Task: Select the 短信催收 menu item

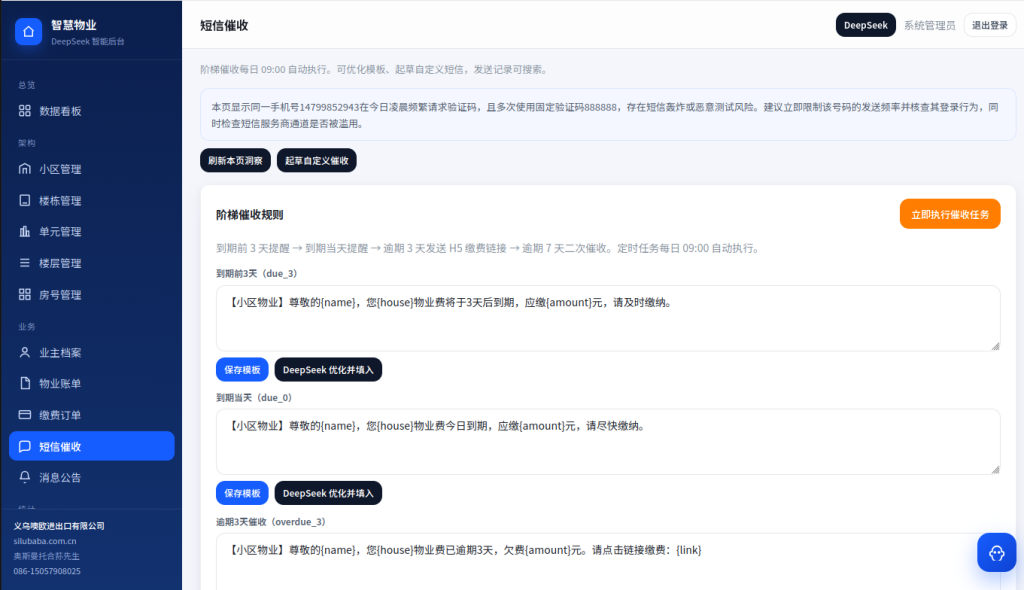Action: pos(91,446)
